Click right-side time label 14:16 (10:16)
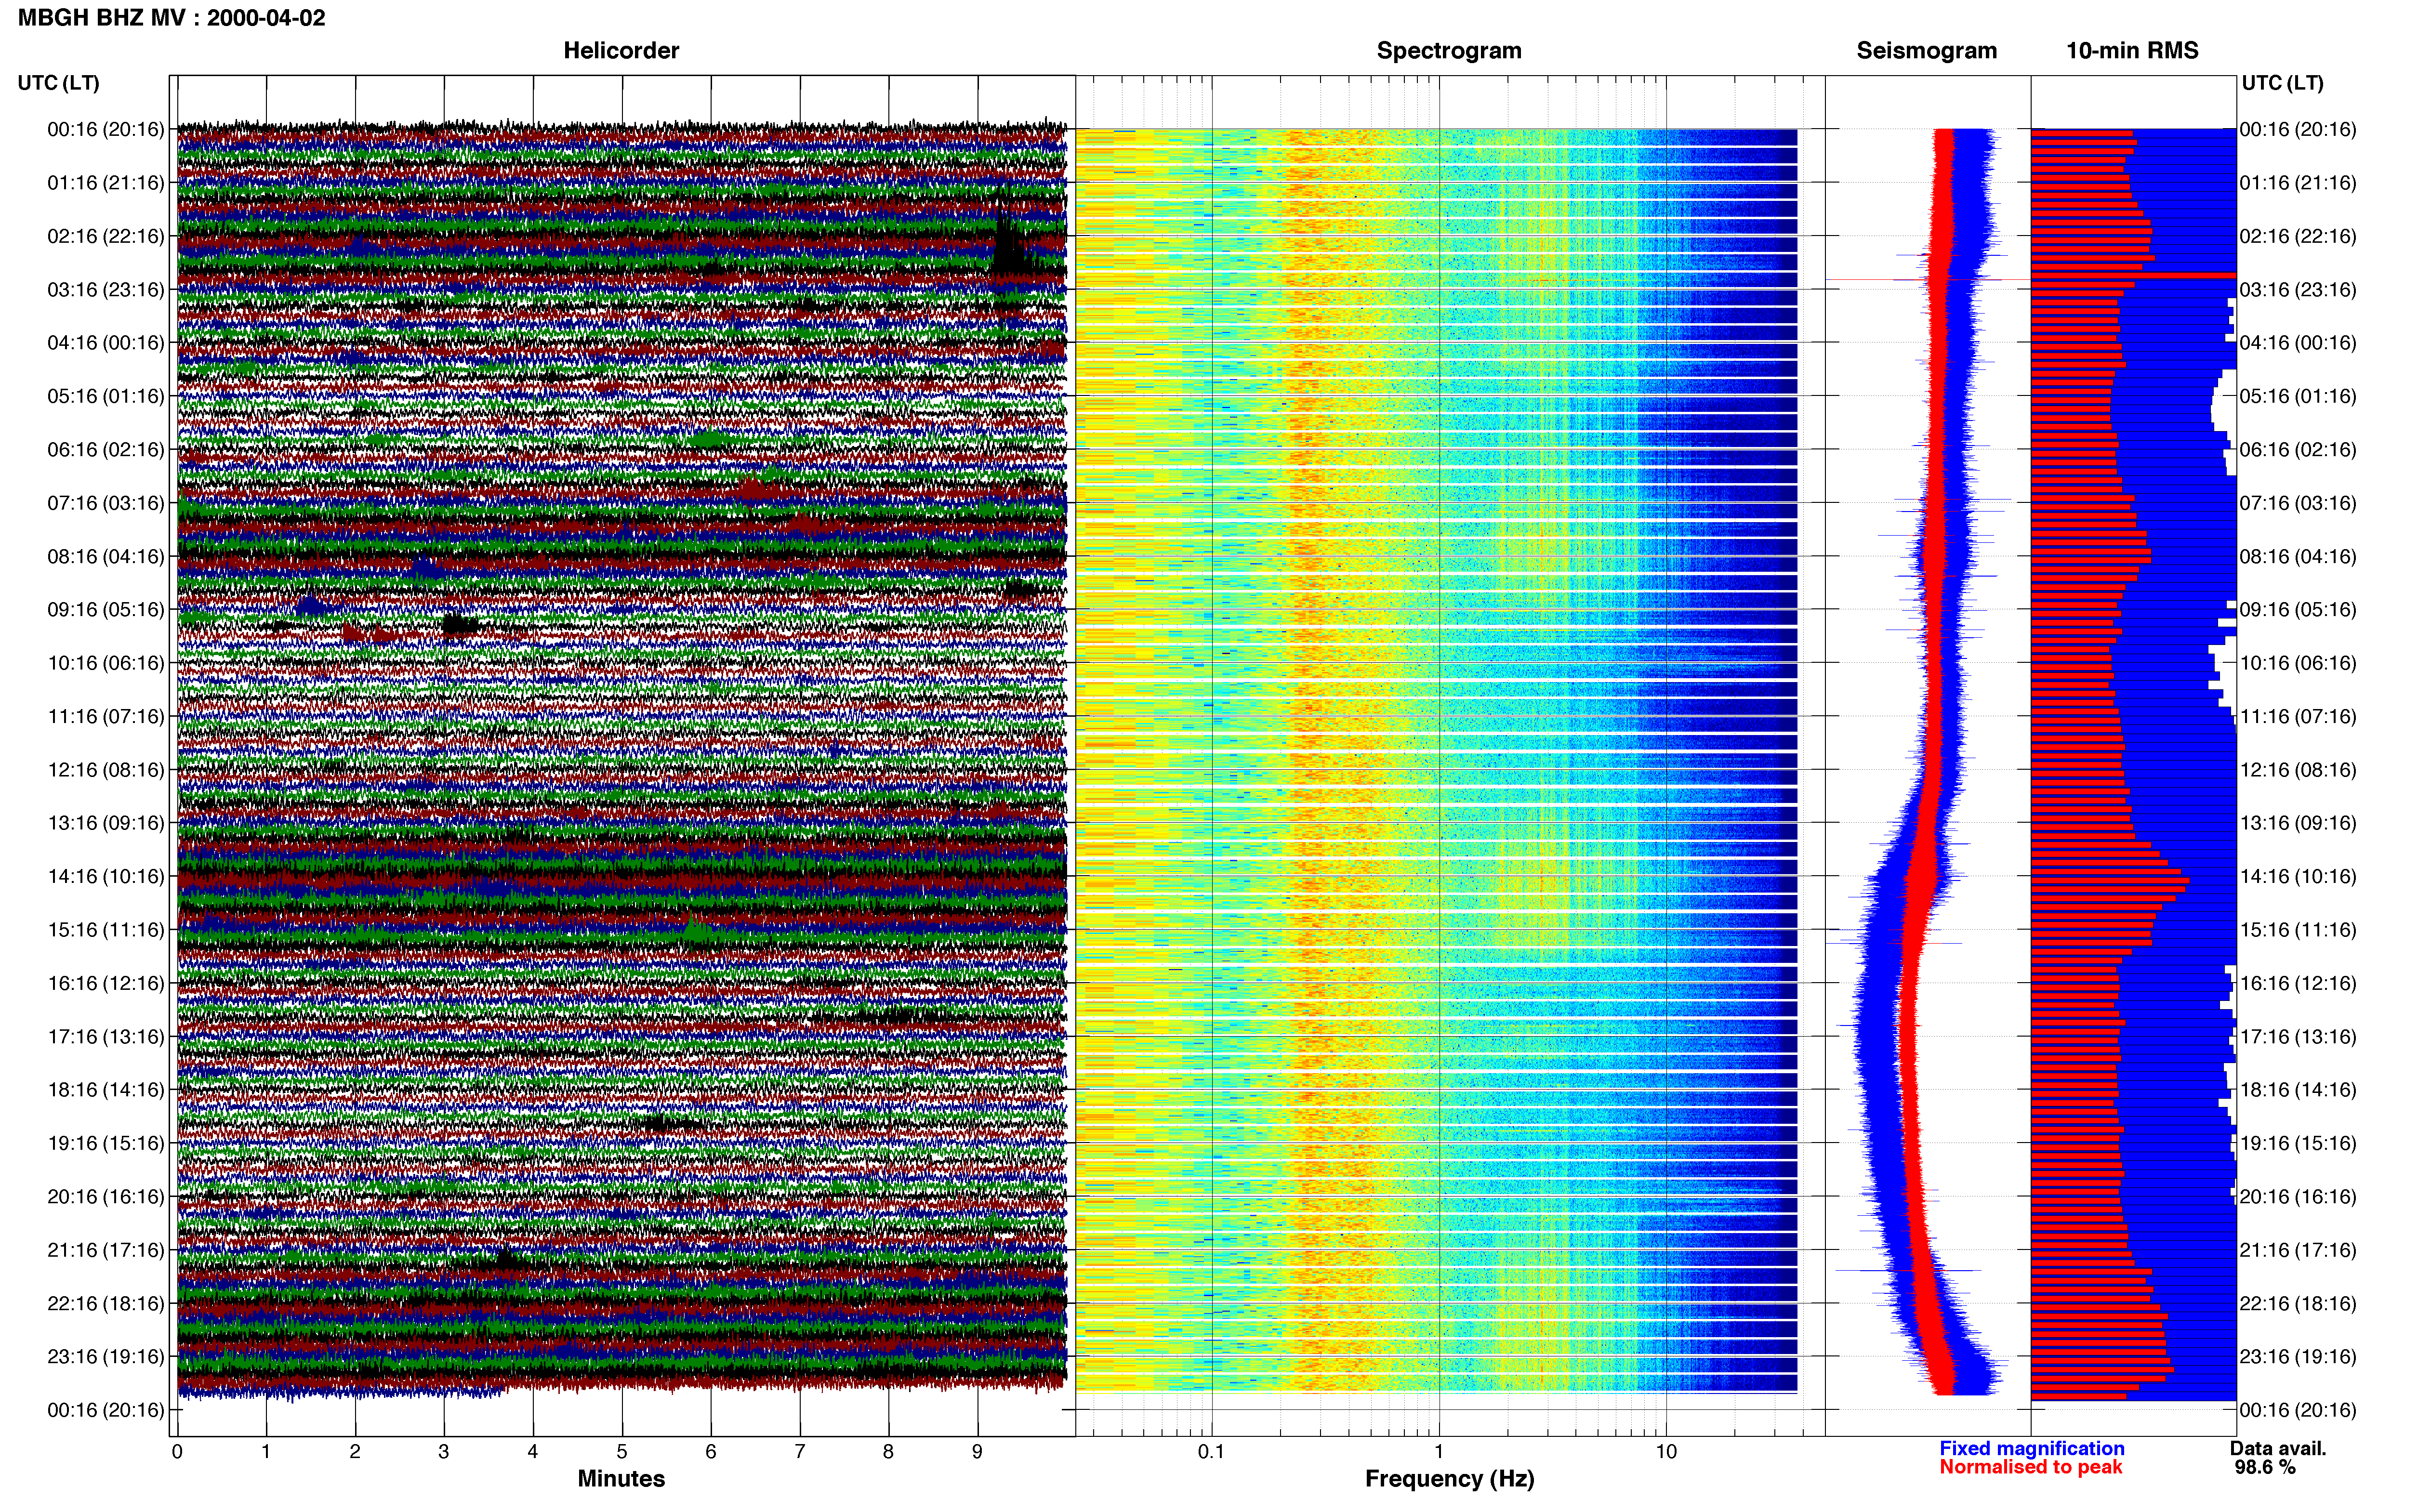This screenshot has width=2418, height=1512. point(2298,877)
